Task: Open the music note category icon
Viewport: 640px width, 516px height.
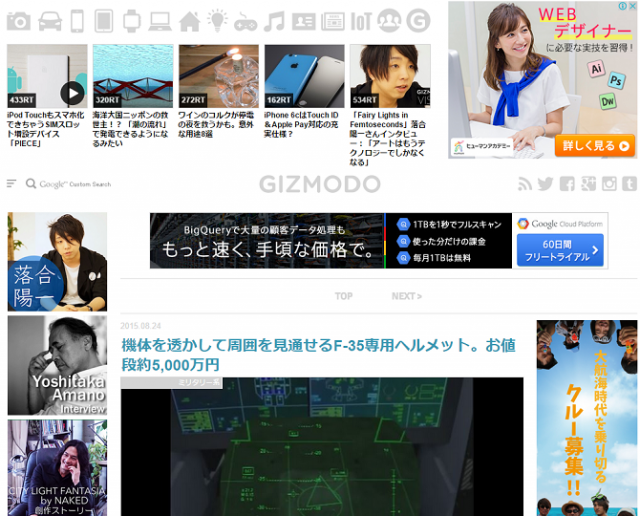Action: pyautogui.click(x=274, y=21)
